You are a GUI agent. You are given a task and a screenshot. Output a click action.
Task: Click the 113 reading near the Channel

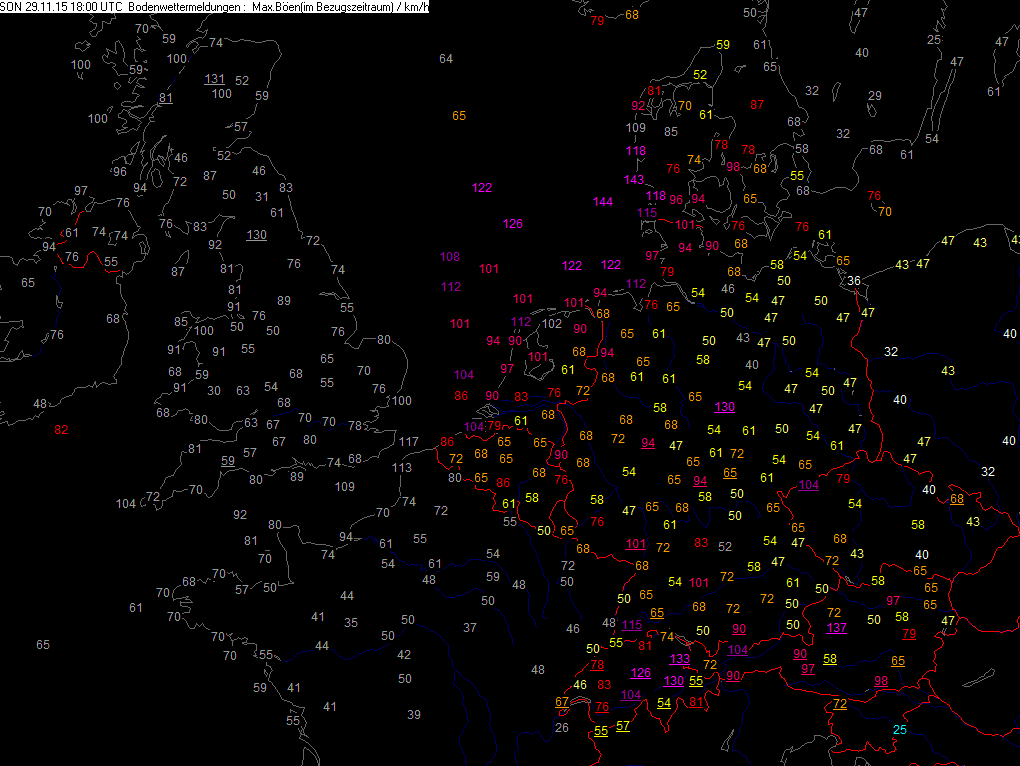pos(401,468)
